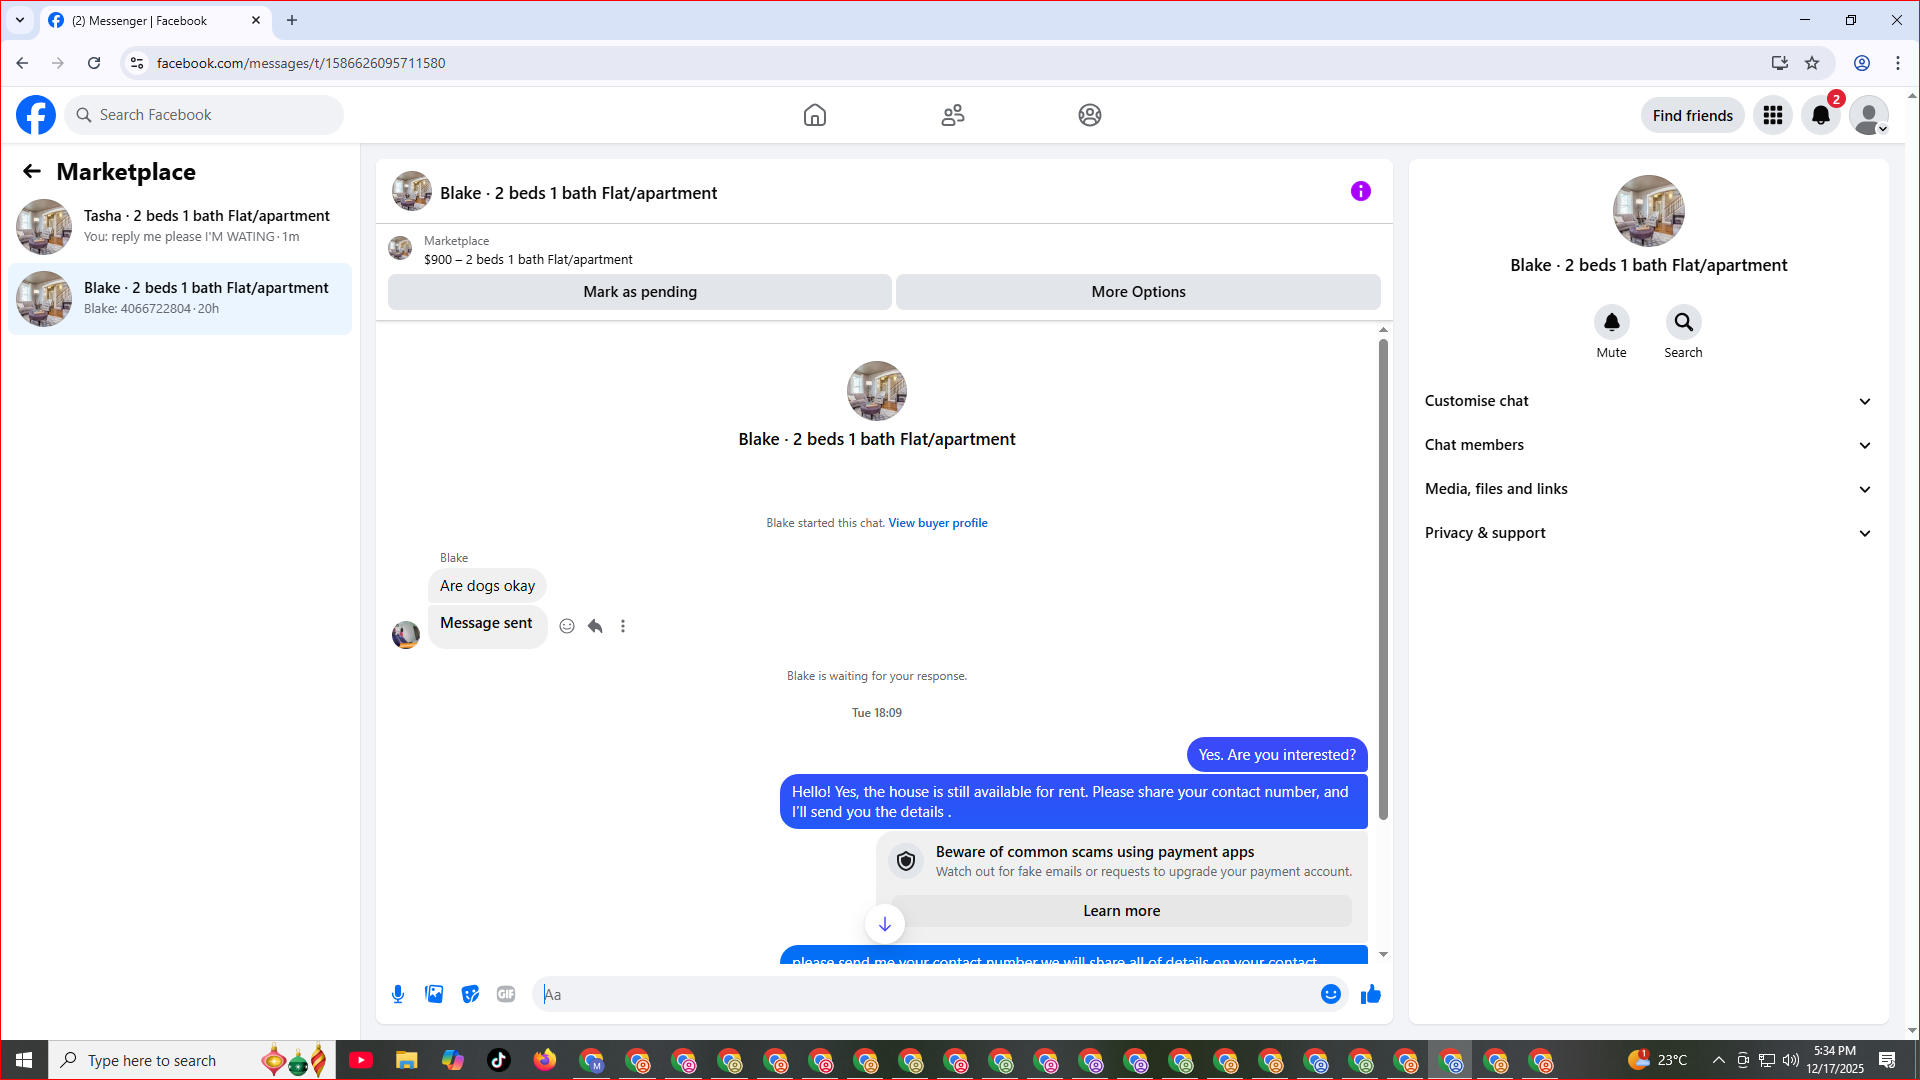The image size is (1920, 1080).
Task: Click the reply arrow beside Message sent
Action: click(595, 626)
